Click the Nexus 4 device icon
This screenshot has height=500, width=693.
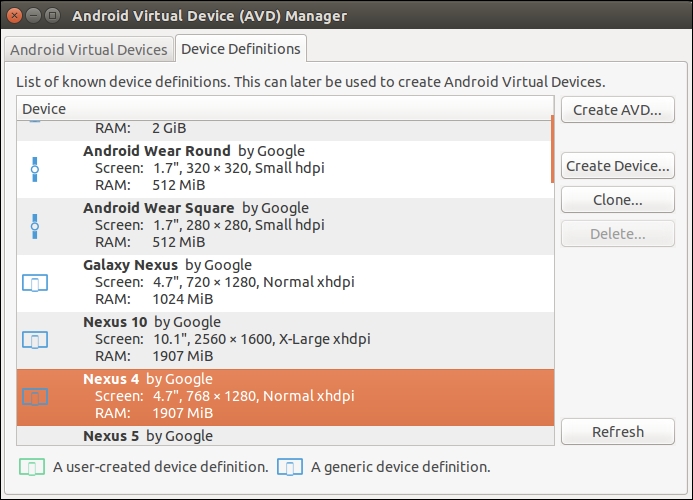point(34,397)
